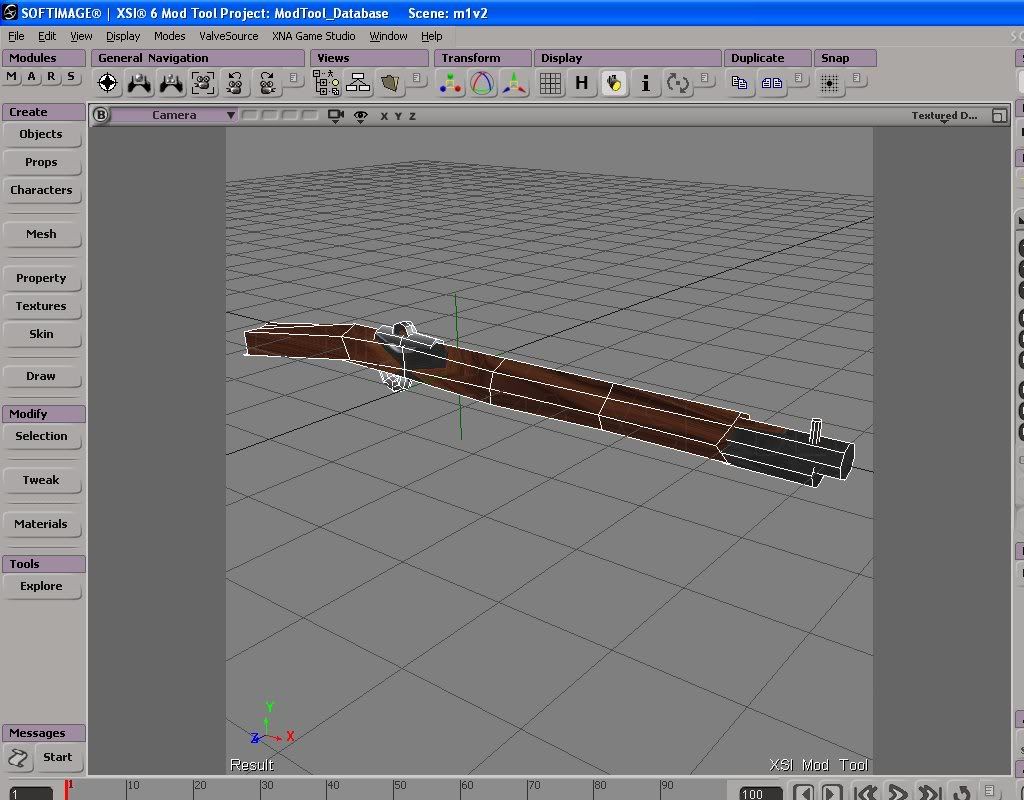
Task: Toggle the viewport eye visibility icon
Action: pyautogui.click(x=360, y=116)
